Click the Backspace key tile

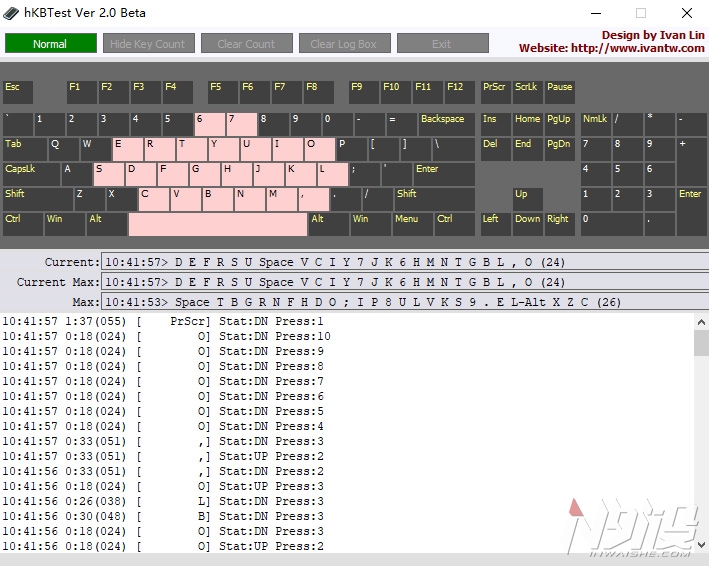point(446,124)
